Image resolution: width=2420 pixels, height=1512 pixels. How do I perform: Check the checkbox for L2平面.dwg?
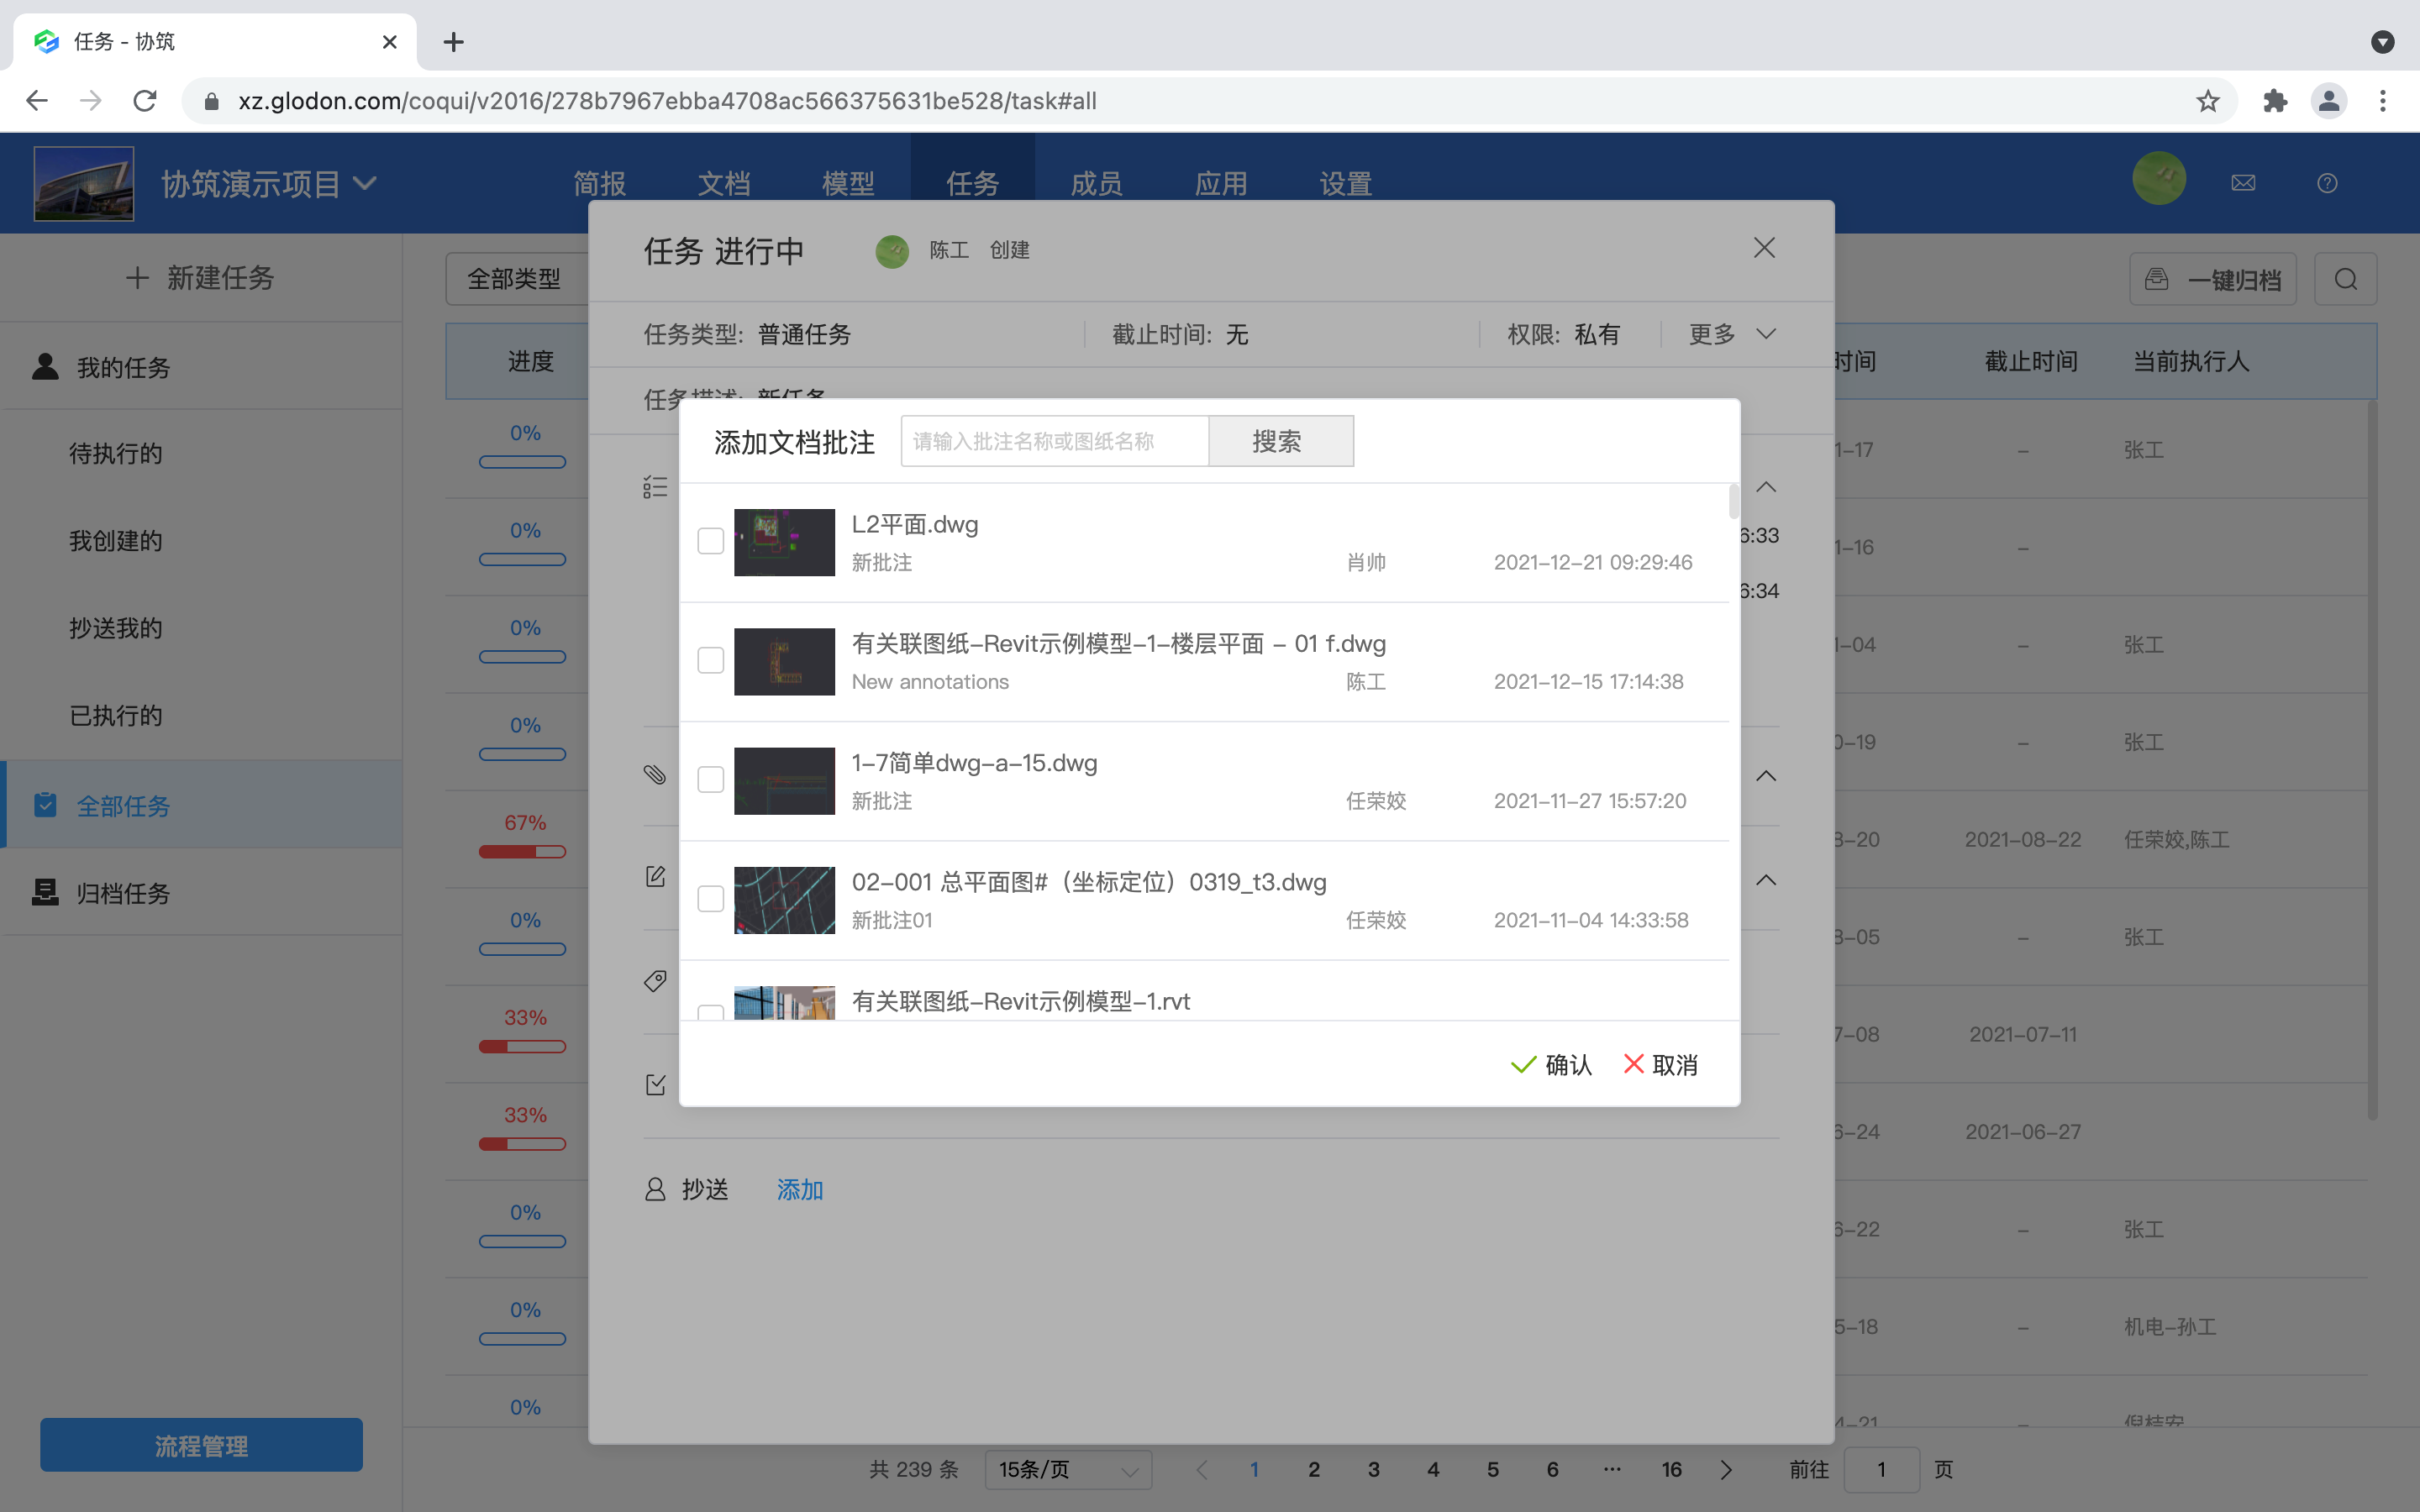pyautogui.click(x=711, y=540)
